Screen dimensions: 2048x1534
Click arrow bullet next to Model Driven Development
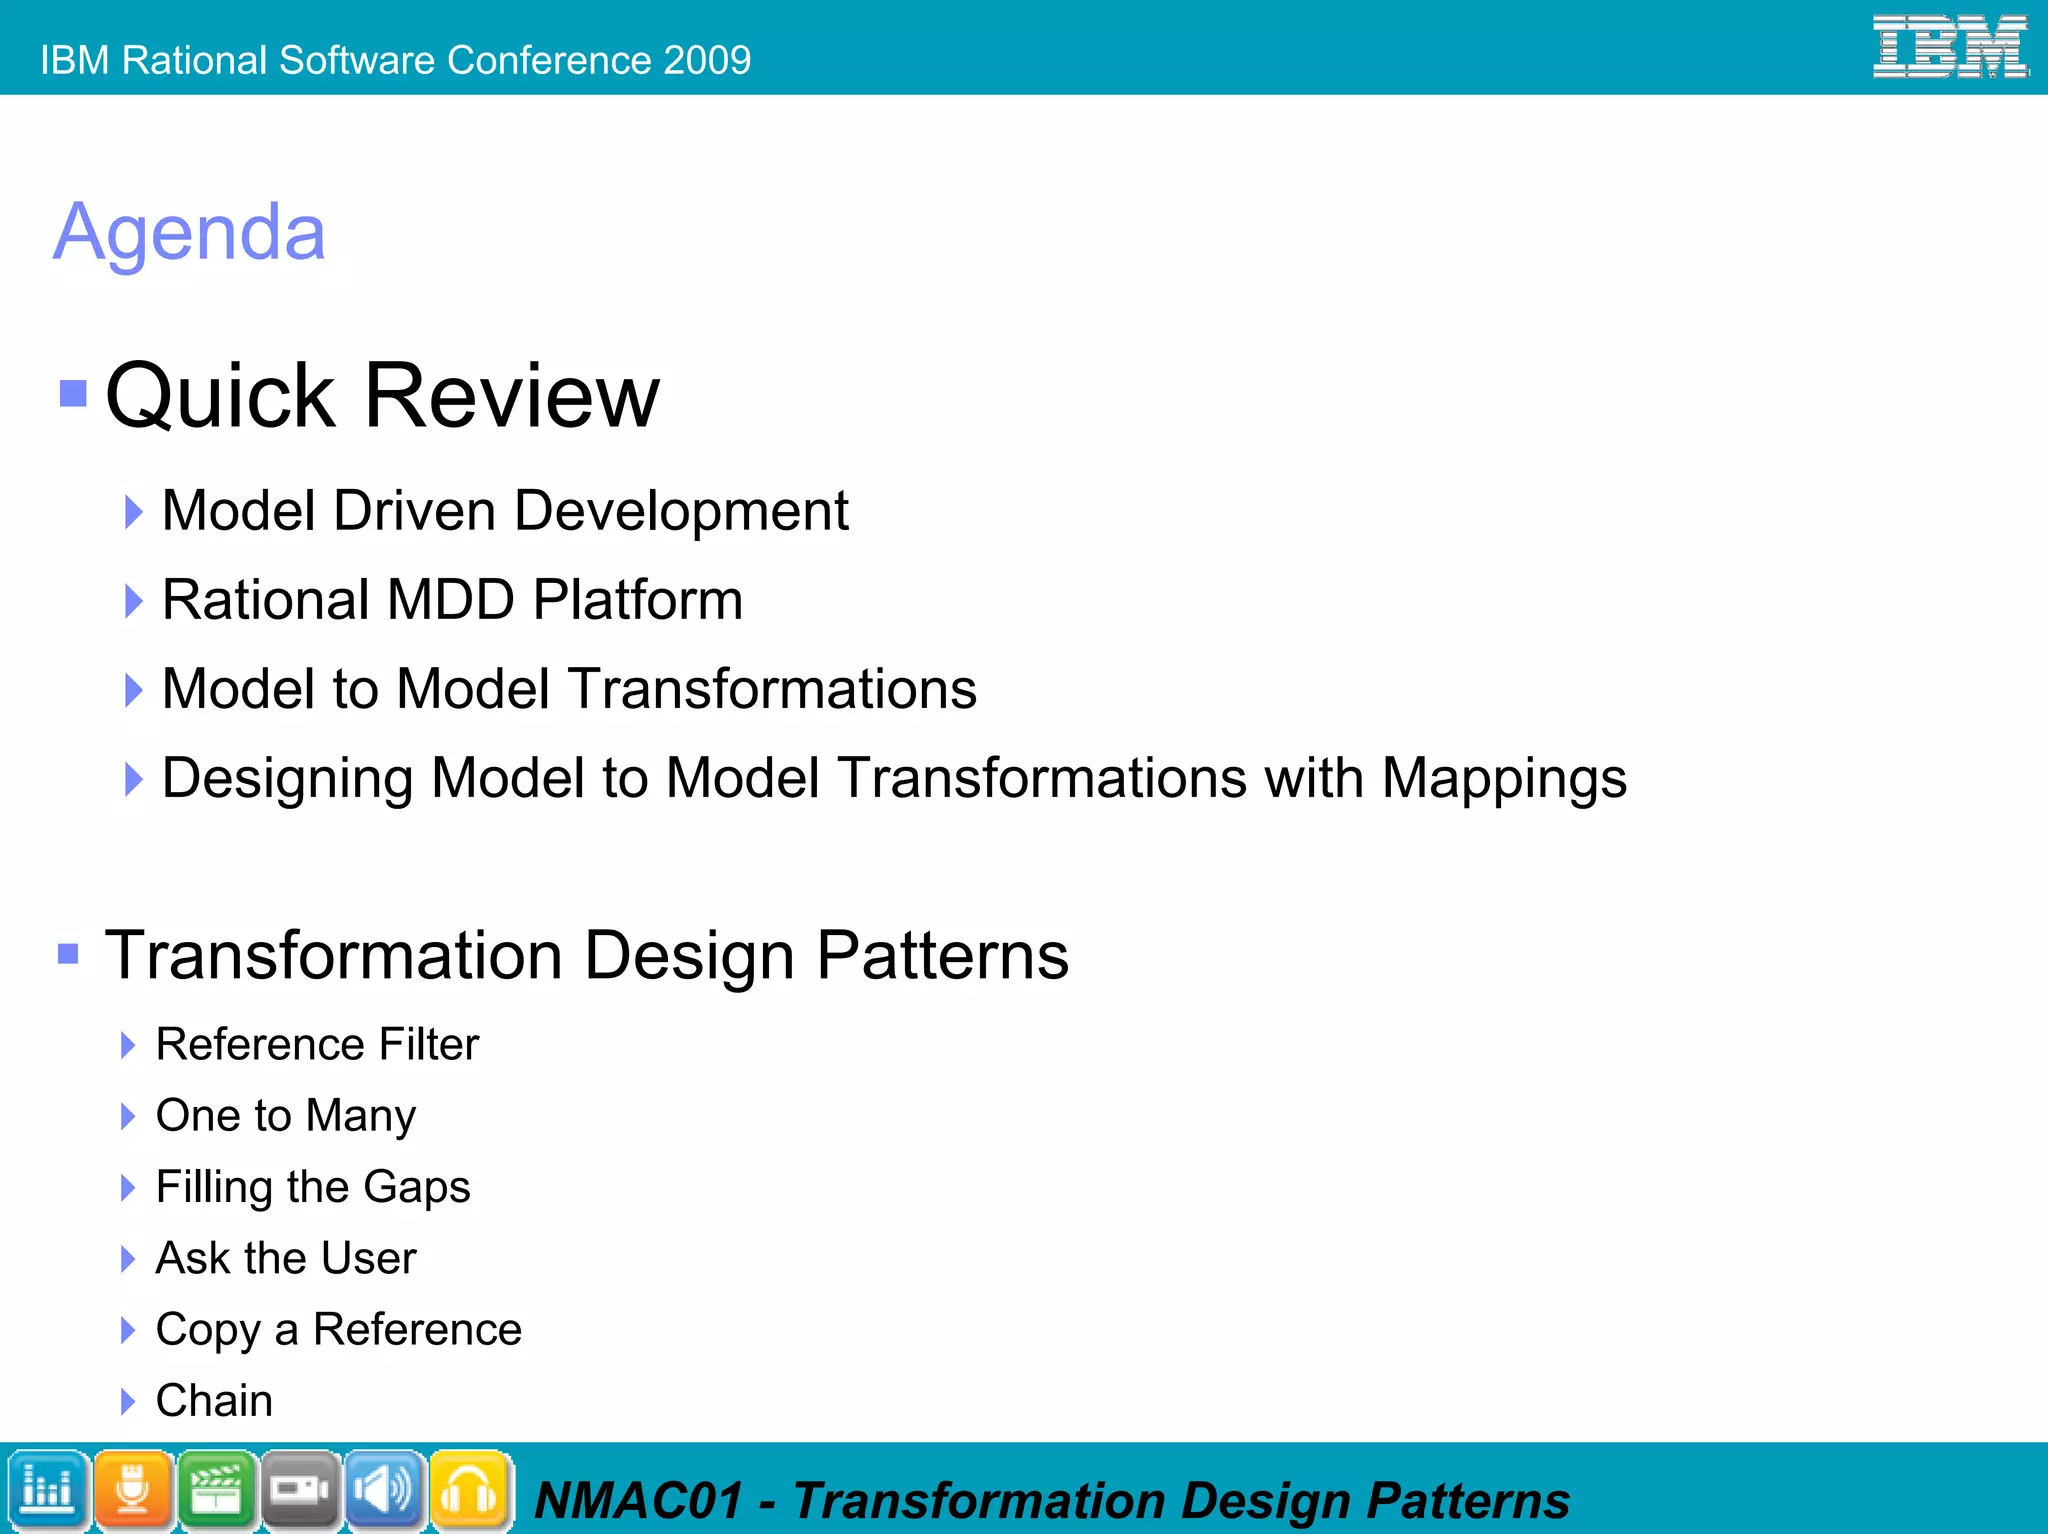pos(133,511)
